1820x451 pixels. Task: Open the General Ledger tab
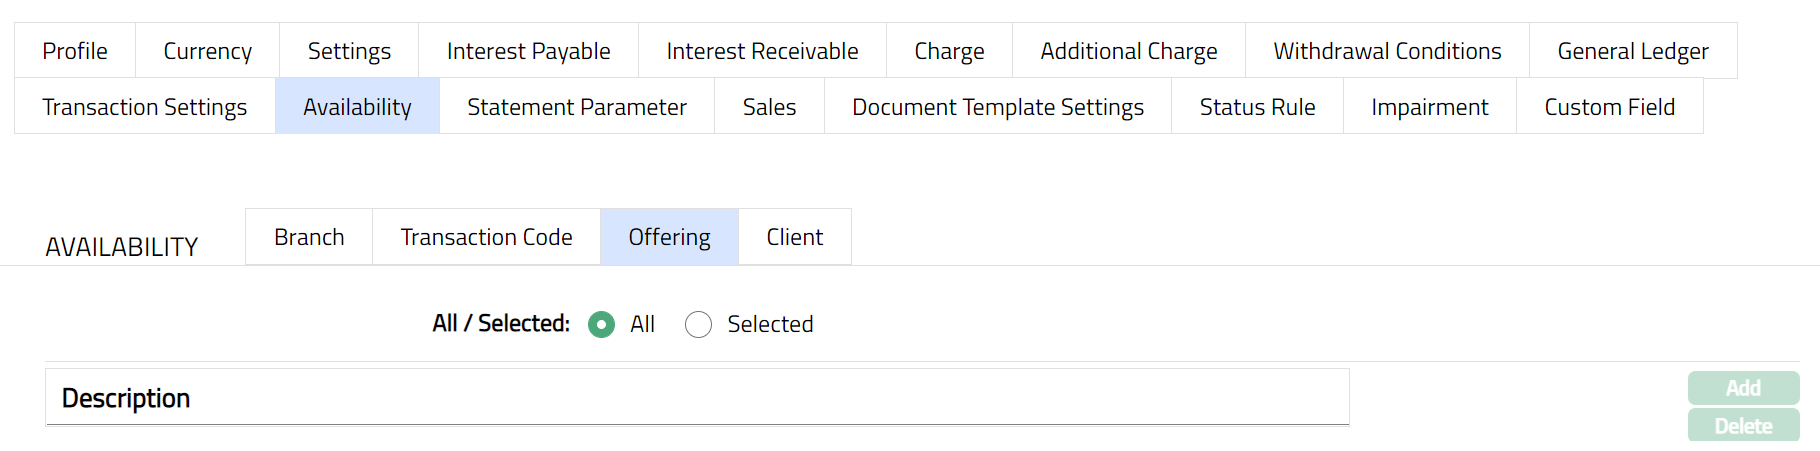click(1633, 51)
